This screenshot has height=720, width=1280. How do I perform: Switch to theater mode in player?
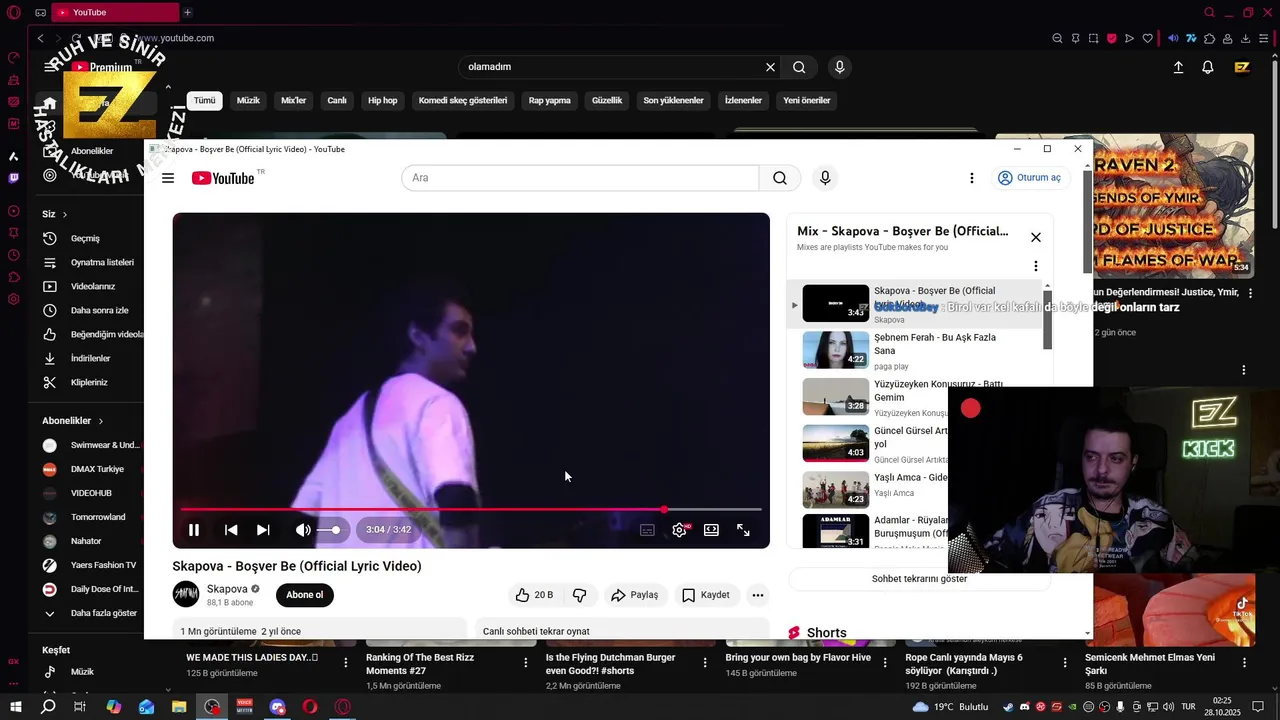pyautogui.click(x=711, y=530)
